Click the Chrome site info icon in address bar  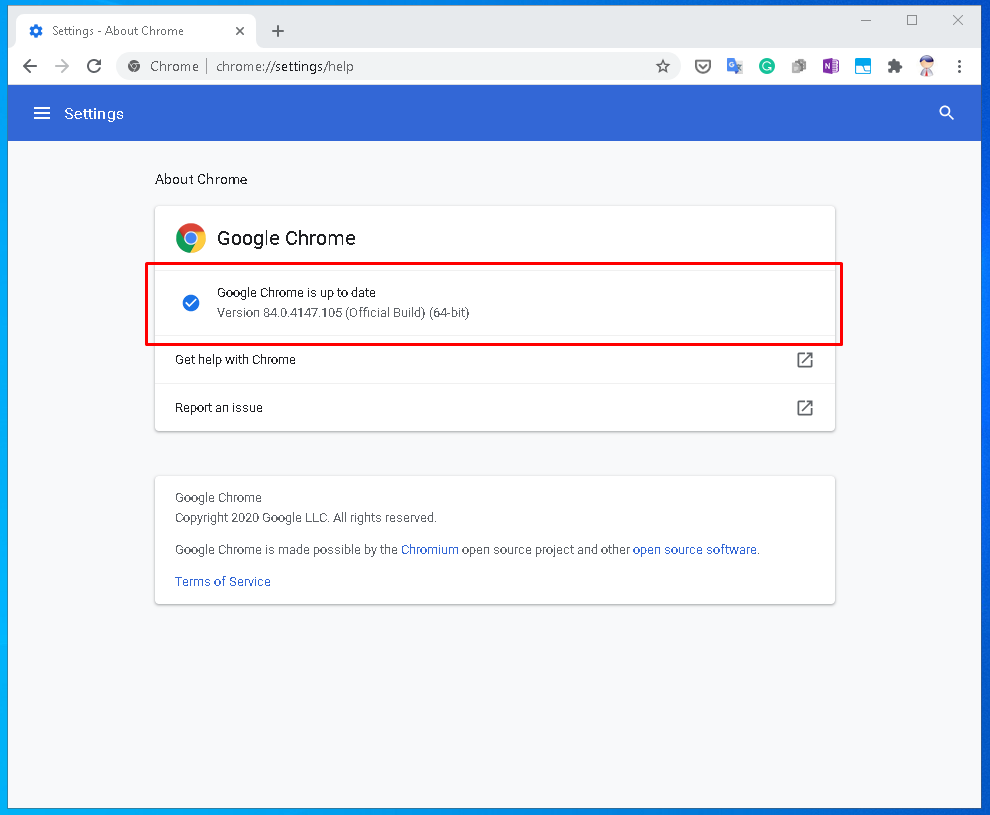click(134, 66)
